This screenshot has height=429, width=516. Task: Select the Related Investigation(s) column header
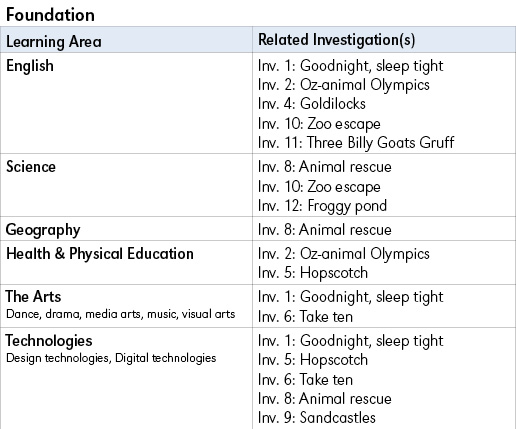tap(337, 40)
